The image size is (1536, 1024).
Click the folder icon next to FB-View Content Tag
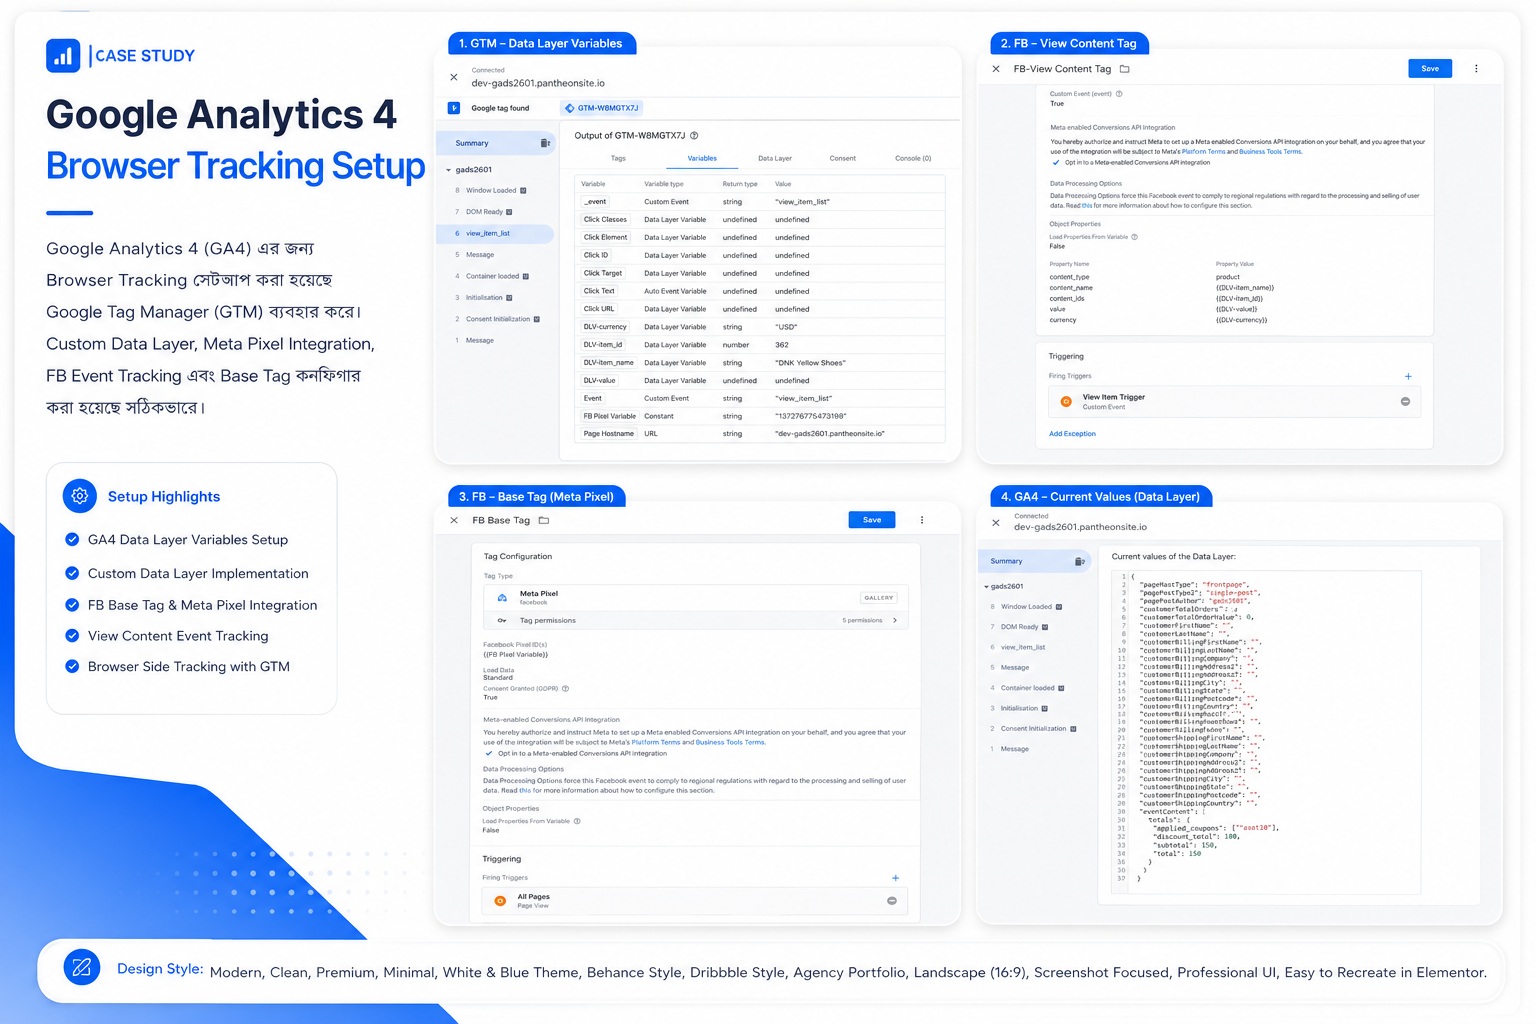1124,69
